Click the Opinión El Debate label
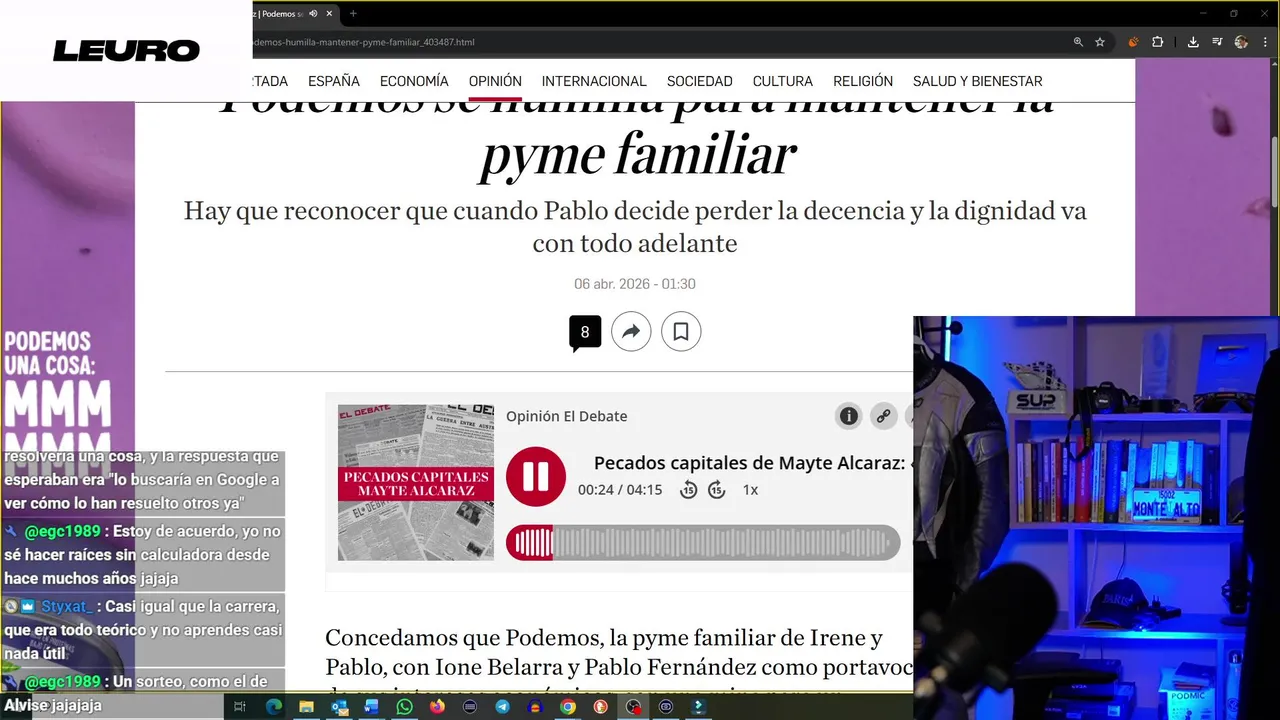 pos(567,416)
